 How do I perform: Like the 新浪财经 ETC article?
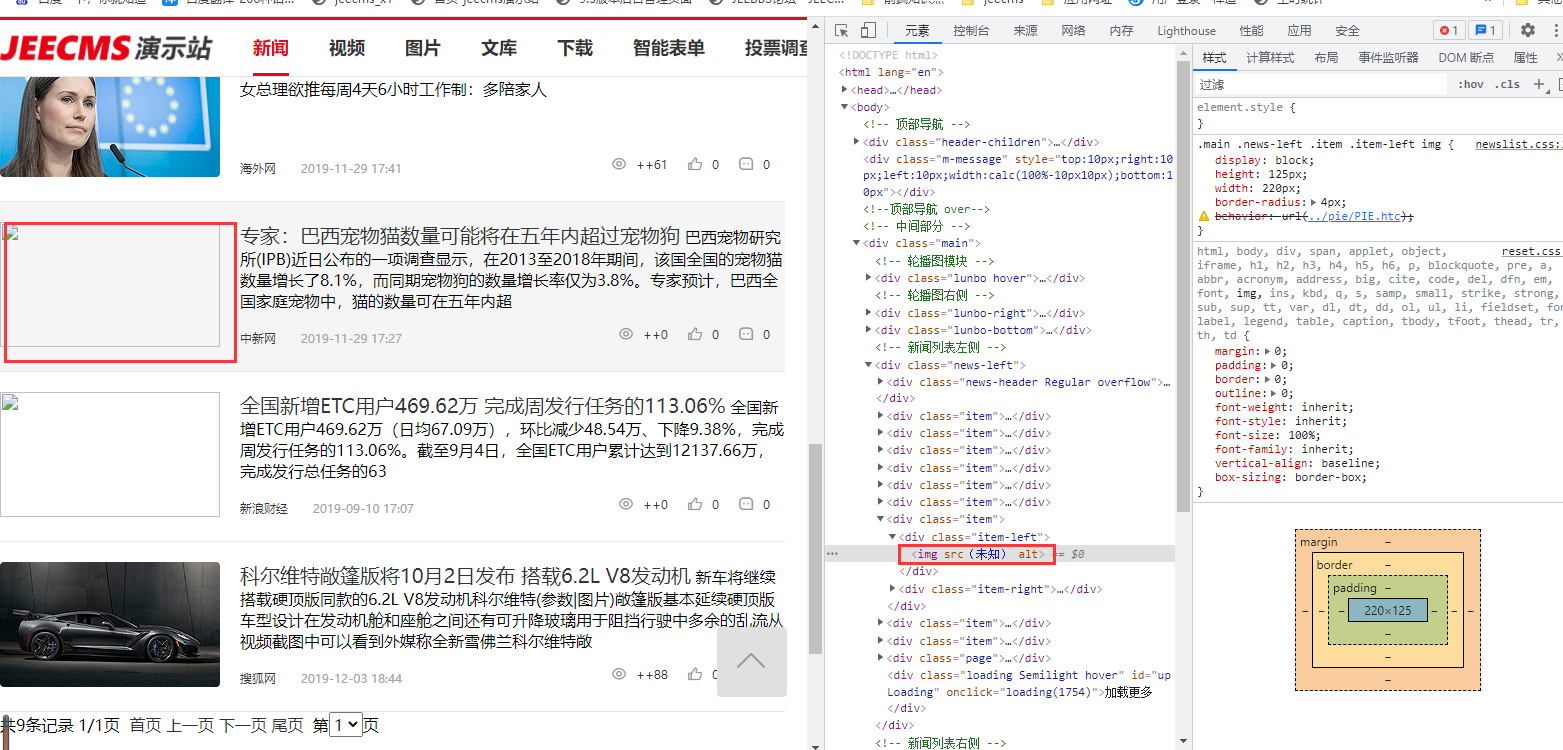(x=695, y=504)
